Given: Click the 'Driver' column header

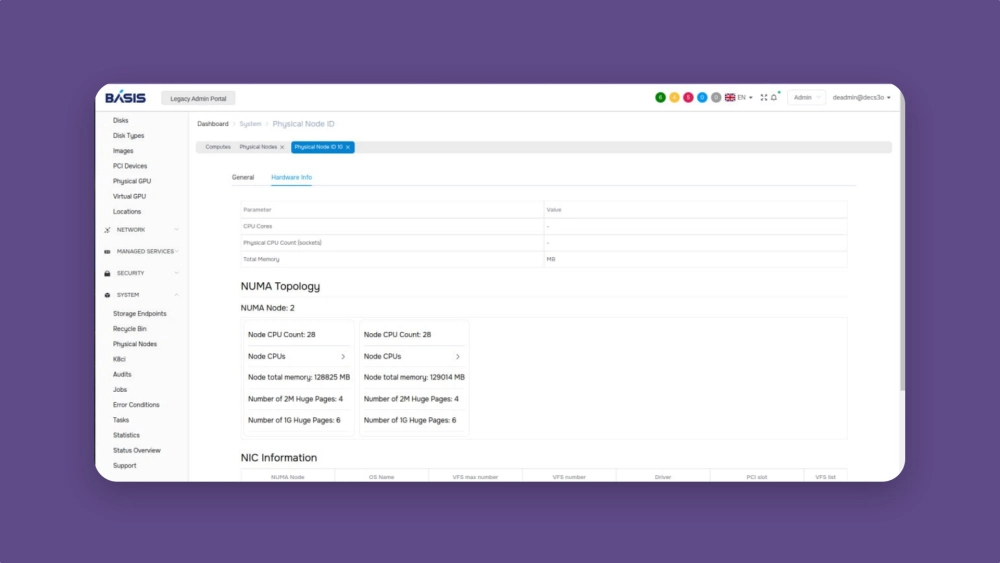Looking at the screenshot, I should coord(663,477).
